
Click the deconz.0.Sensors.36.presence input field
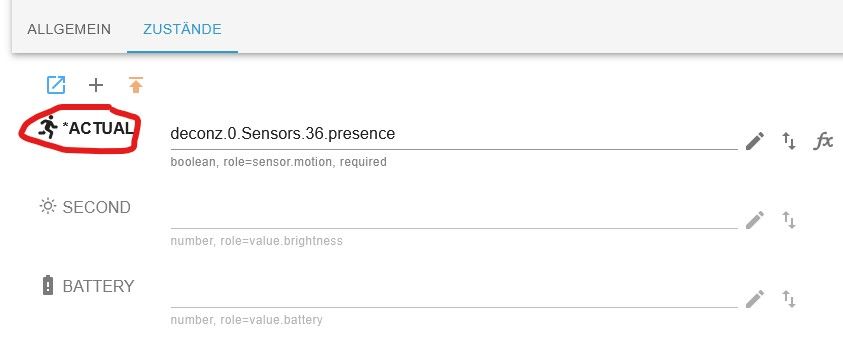(x=454, y=134)
